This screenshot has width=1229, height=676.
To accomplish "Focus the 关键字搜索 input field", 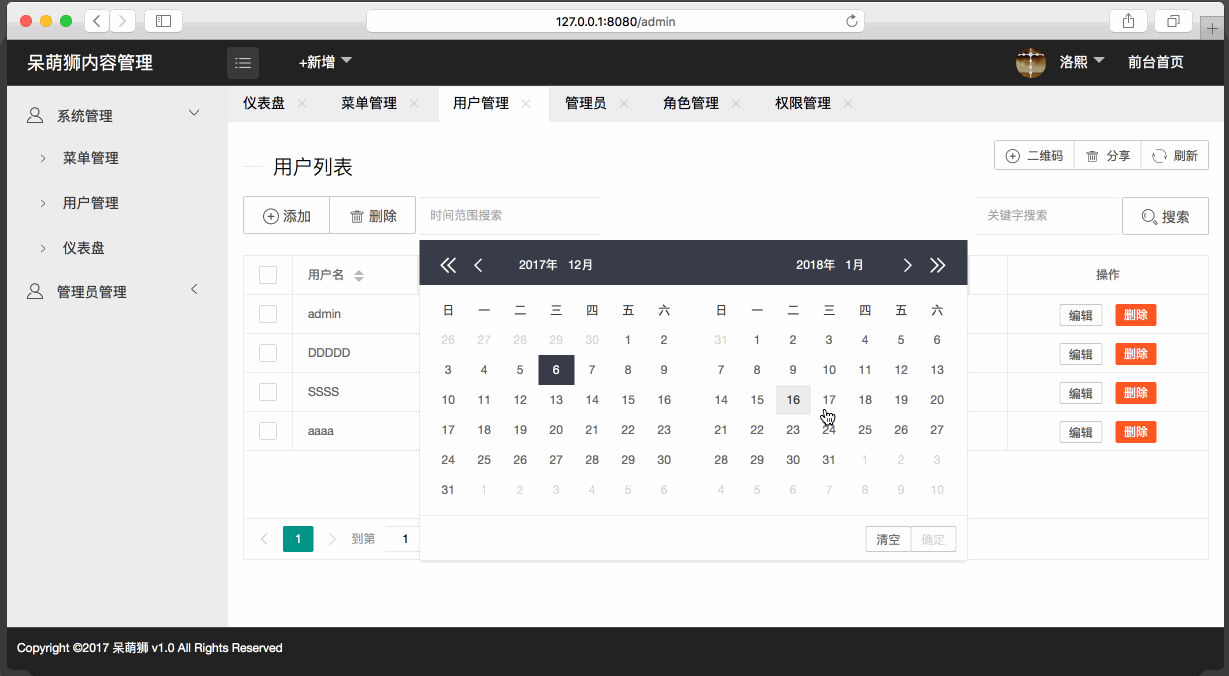I will pyautogui.click(x=1046, y=215).
